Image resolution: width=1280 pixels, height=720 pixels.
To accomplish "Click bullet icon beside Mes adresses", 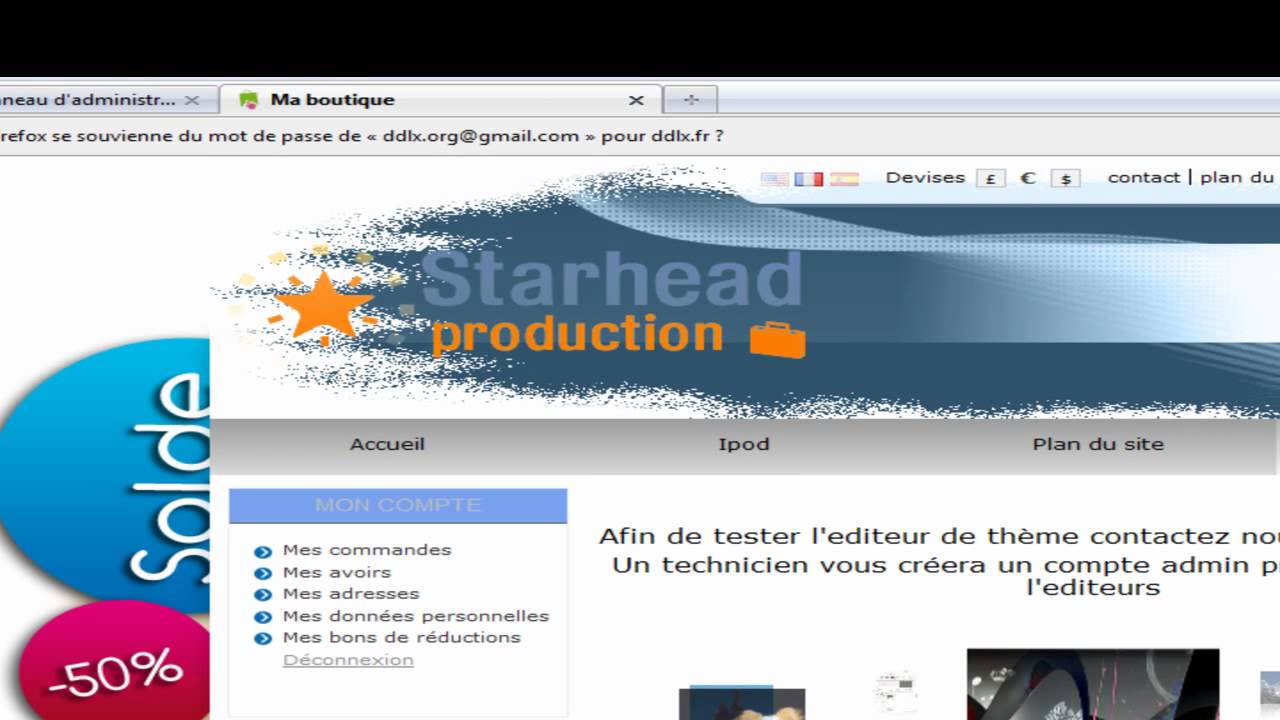I will tap(263, 596).
